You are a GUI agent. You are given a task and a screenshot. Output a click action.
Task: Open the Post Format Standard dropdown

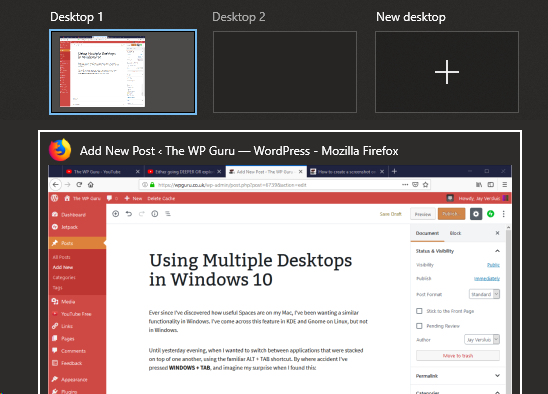pyautogui.click(x=484, y=294)
